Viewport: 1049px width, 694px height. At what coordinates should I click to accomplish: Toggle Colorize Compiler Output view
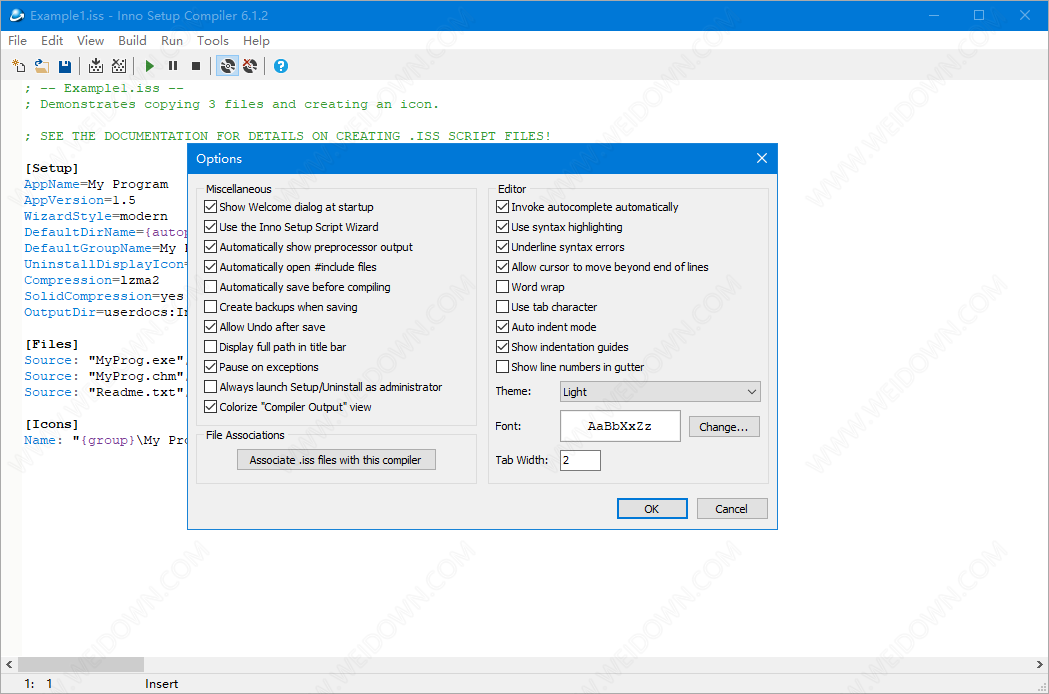[211, 407]
